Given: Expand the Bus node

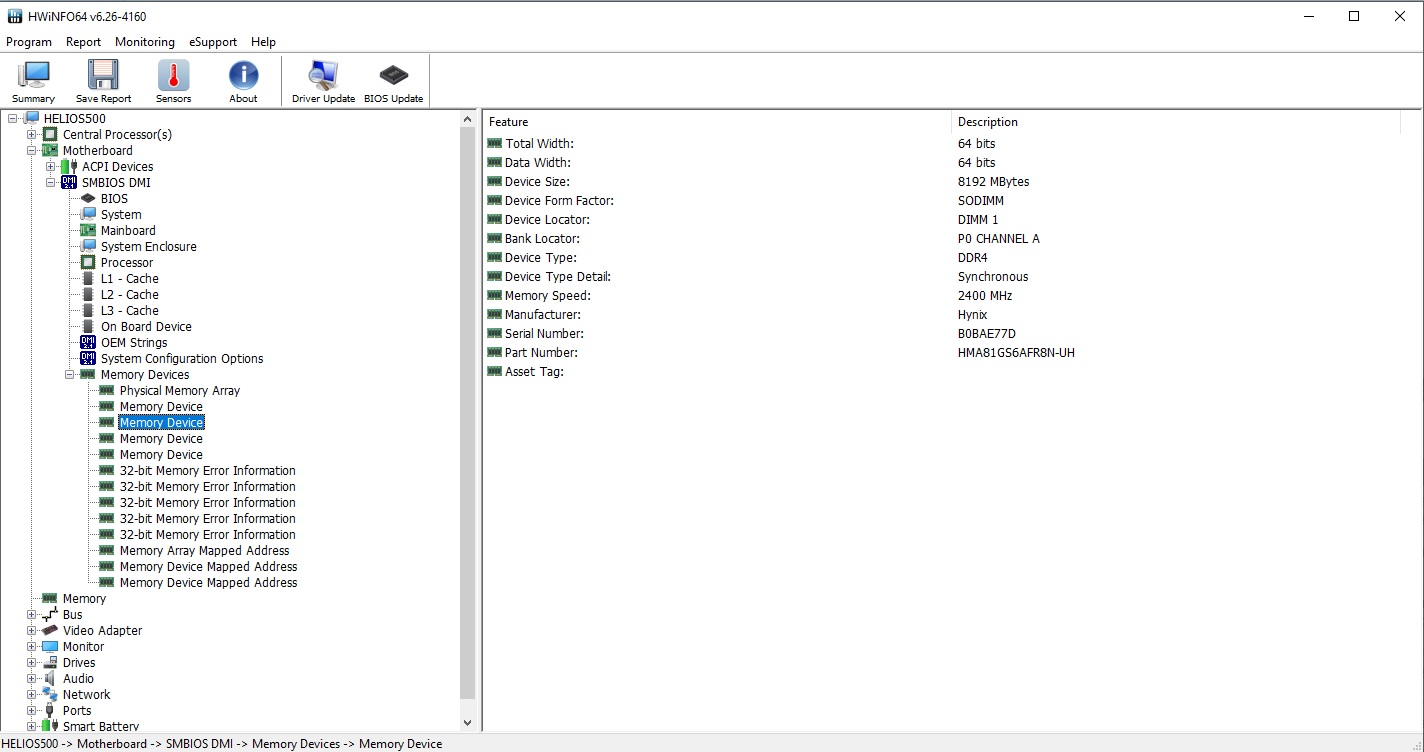Looking at the screenshot, I should pyautogui.click(x=32, y=615).
